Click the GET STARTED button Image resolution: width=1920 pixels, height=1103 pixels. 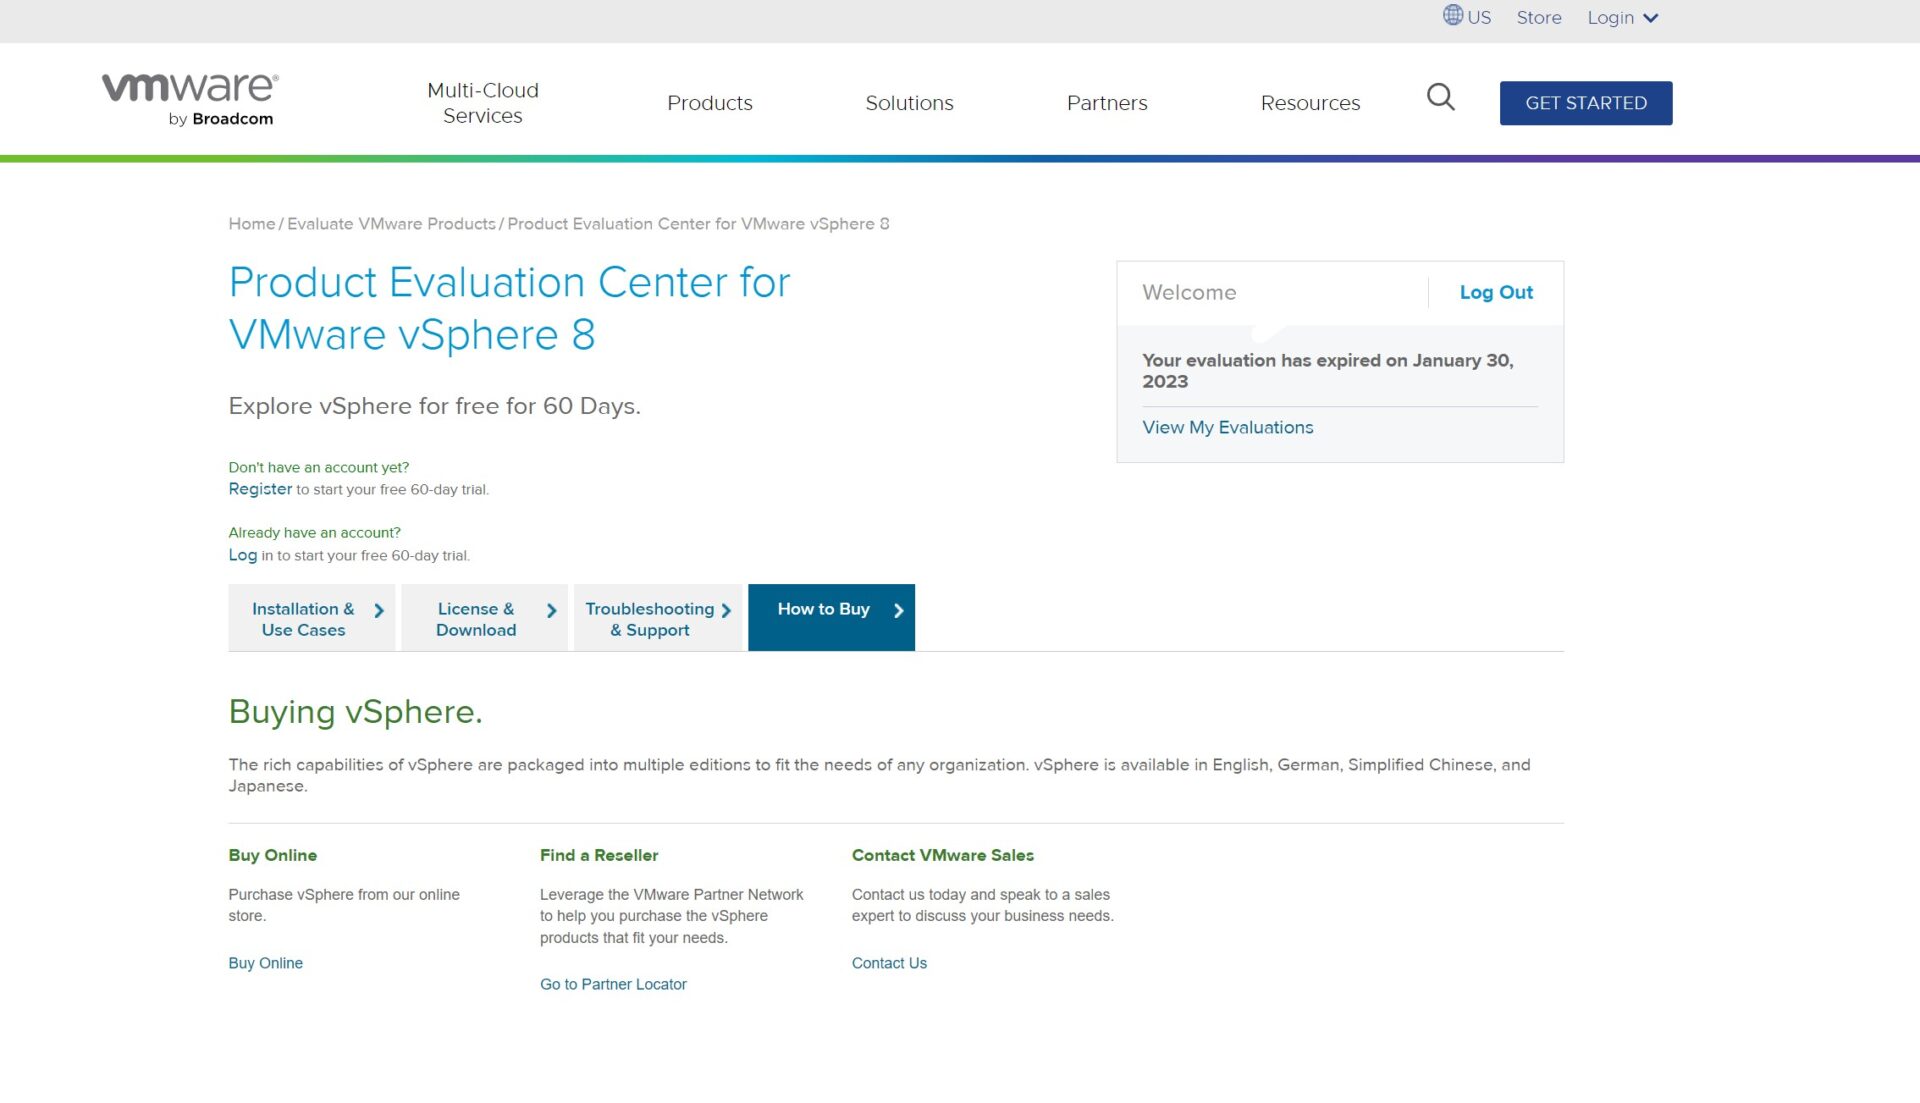tap(1585, 102)
